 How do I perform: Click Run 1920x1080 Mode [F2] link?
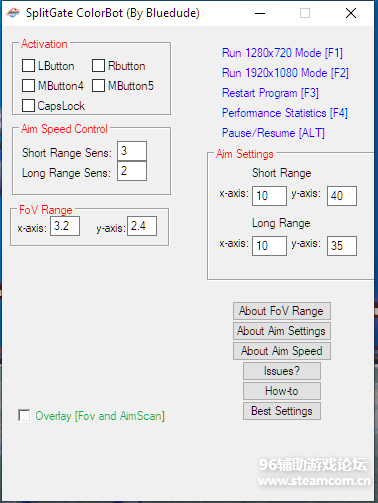285,73
